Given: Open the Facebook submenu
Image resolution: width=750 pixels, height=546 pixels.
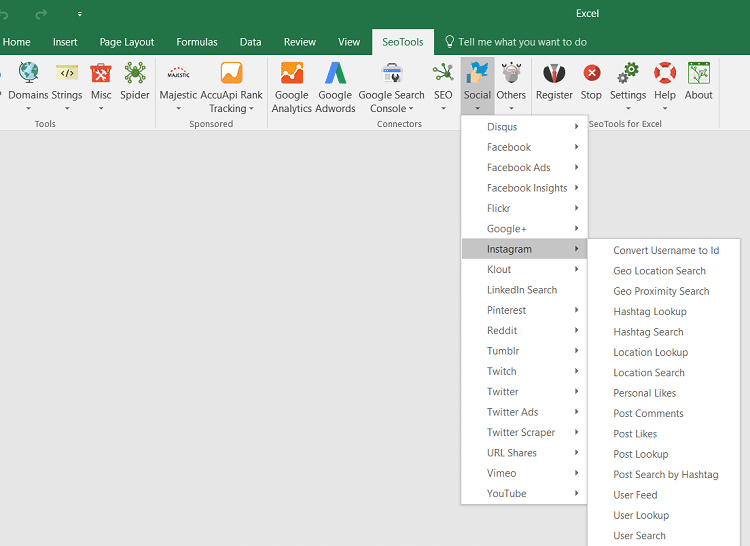Looking at the screenshot, I should tap(524, 147).
